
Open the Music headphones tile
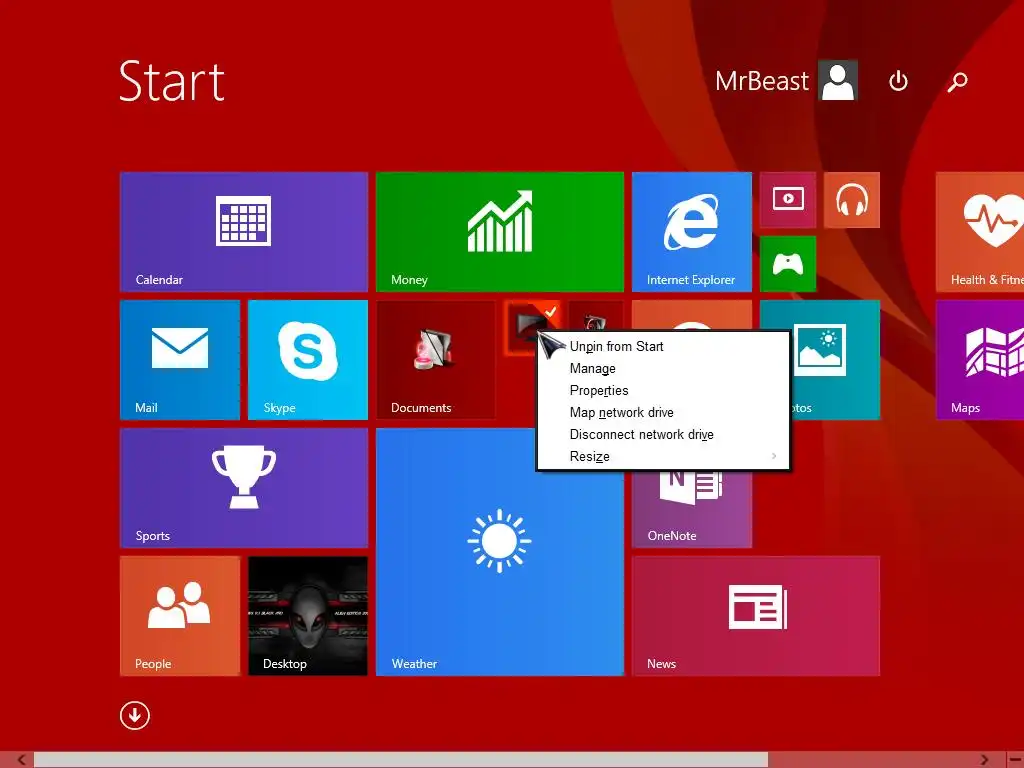(x=852, y=200)
